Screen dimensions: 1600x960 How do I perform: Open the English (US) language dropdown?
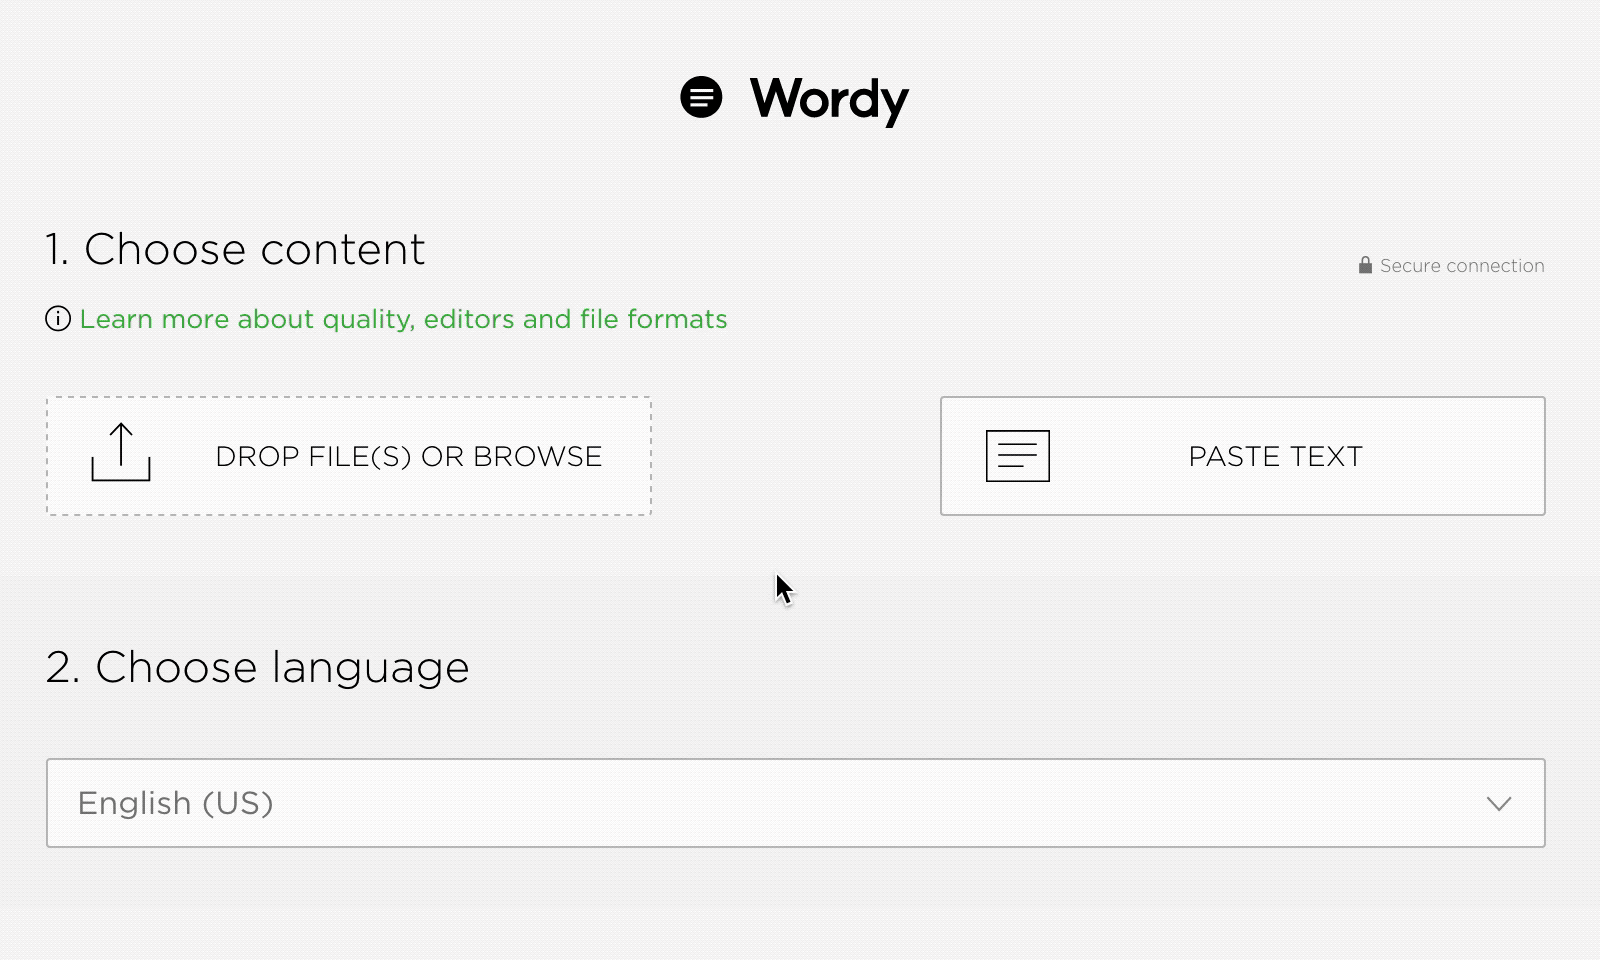[800, 803]
